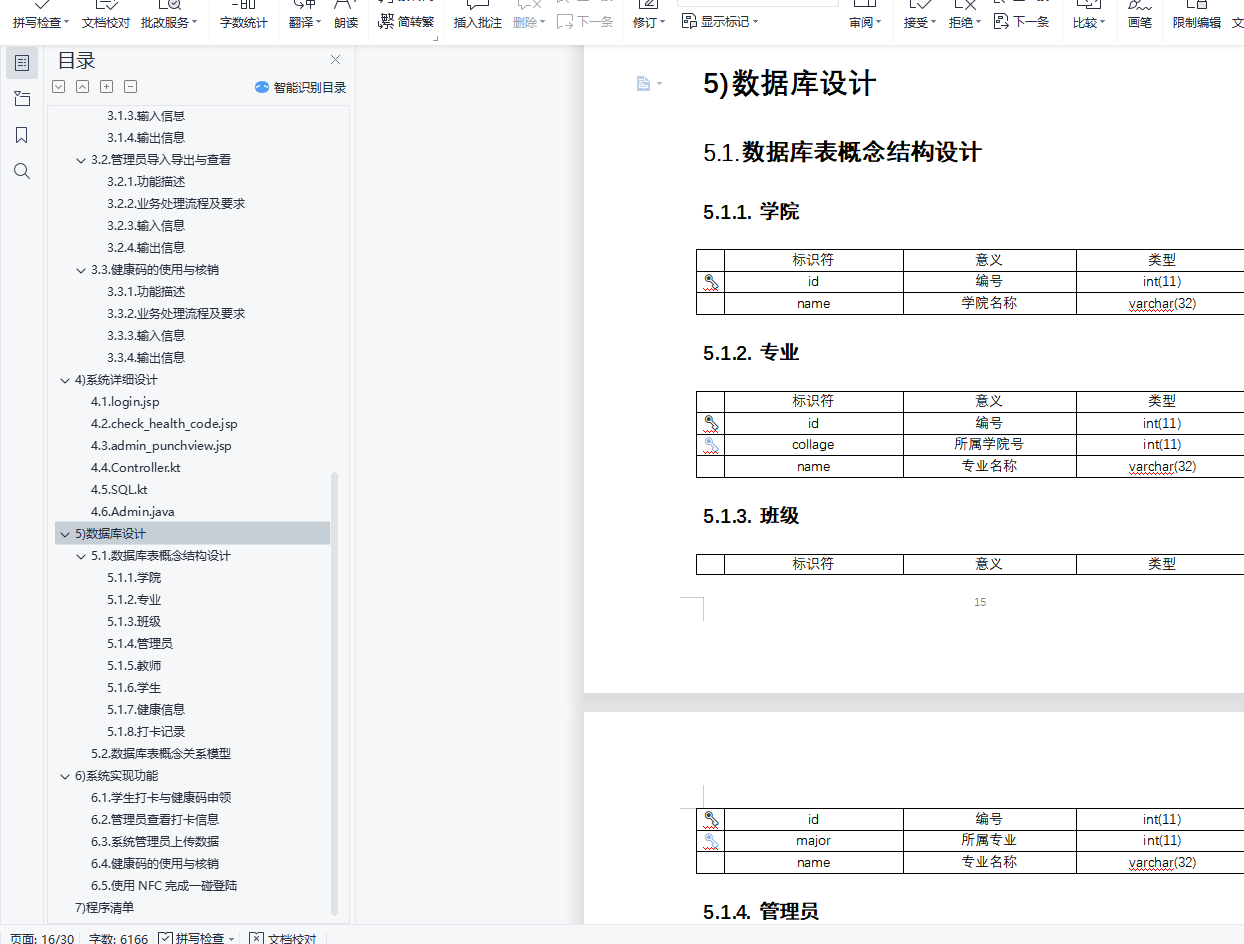Open the chapter navigation pane icon

pos(22,99)
